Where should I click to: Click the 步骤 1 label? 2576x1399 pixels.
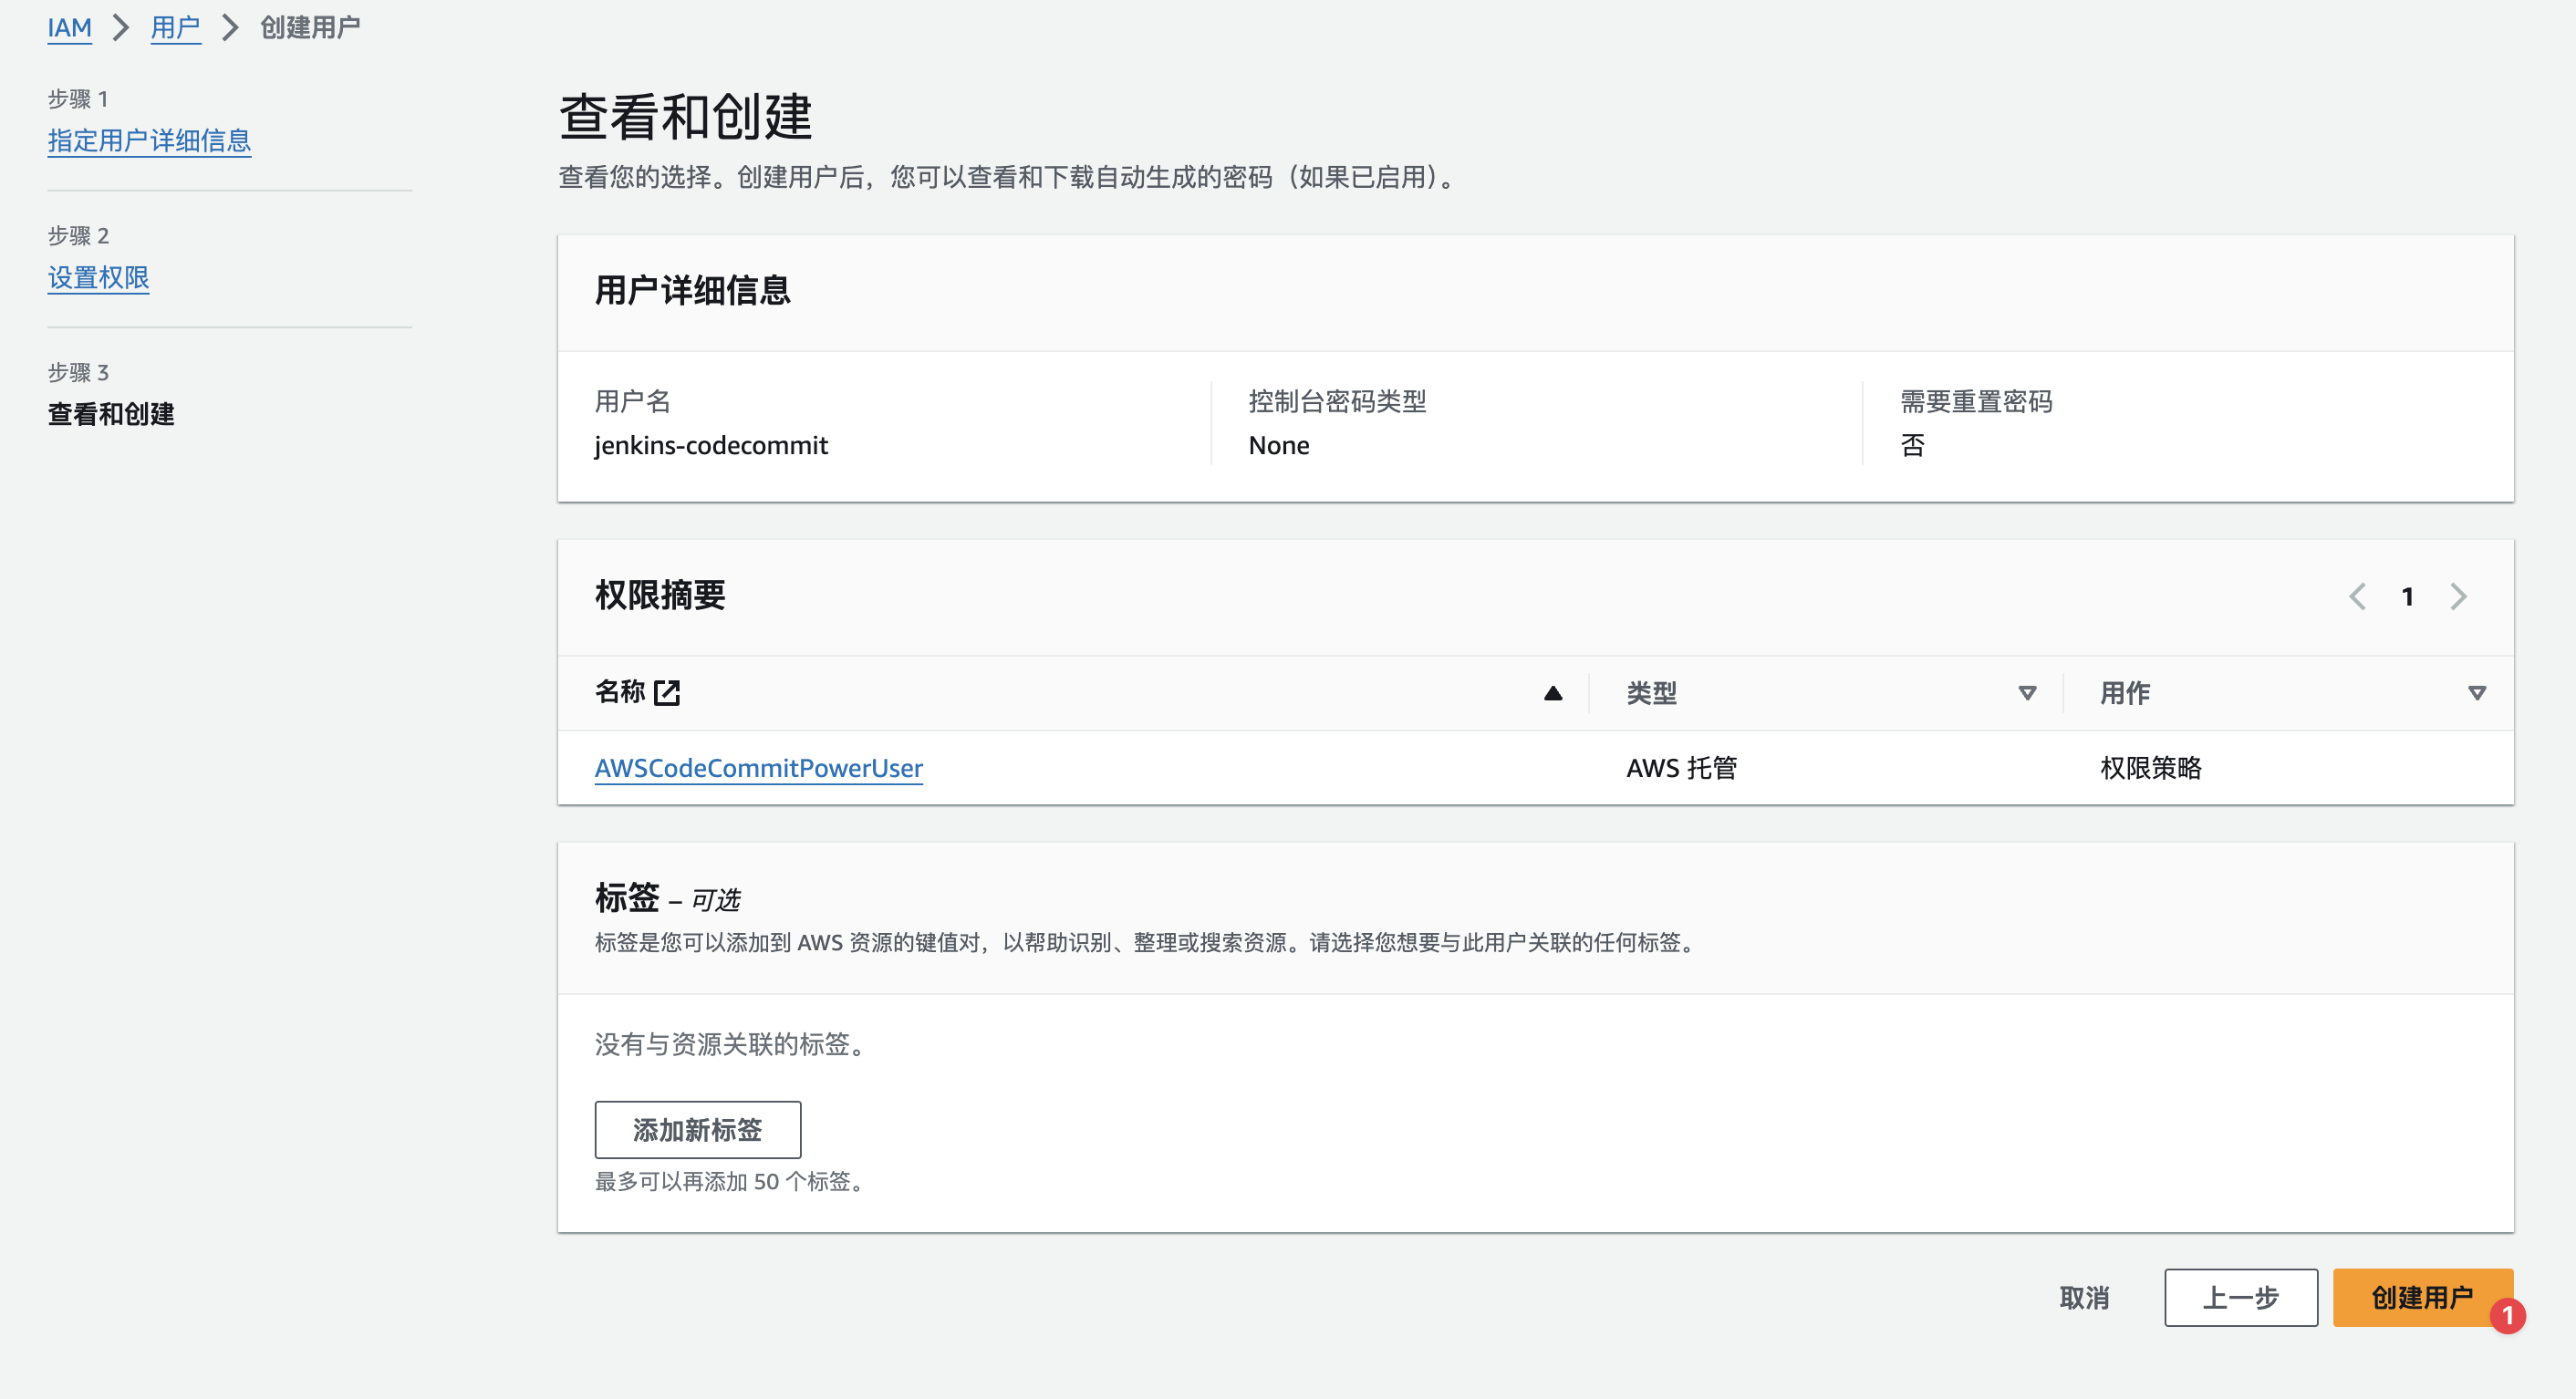click(78, 99)
